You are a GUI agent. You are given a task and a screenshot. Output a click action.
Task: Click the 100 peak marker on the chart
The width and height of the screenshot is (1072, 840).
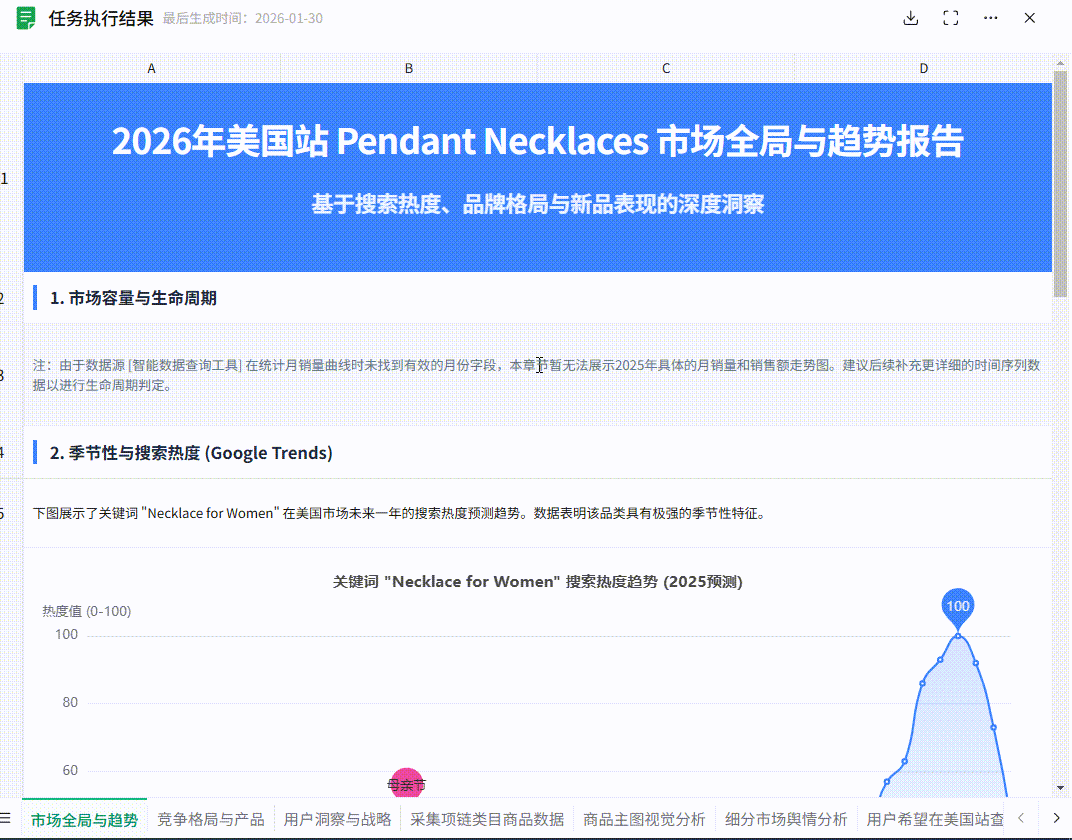[957, 606]
